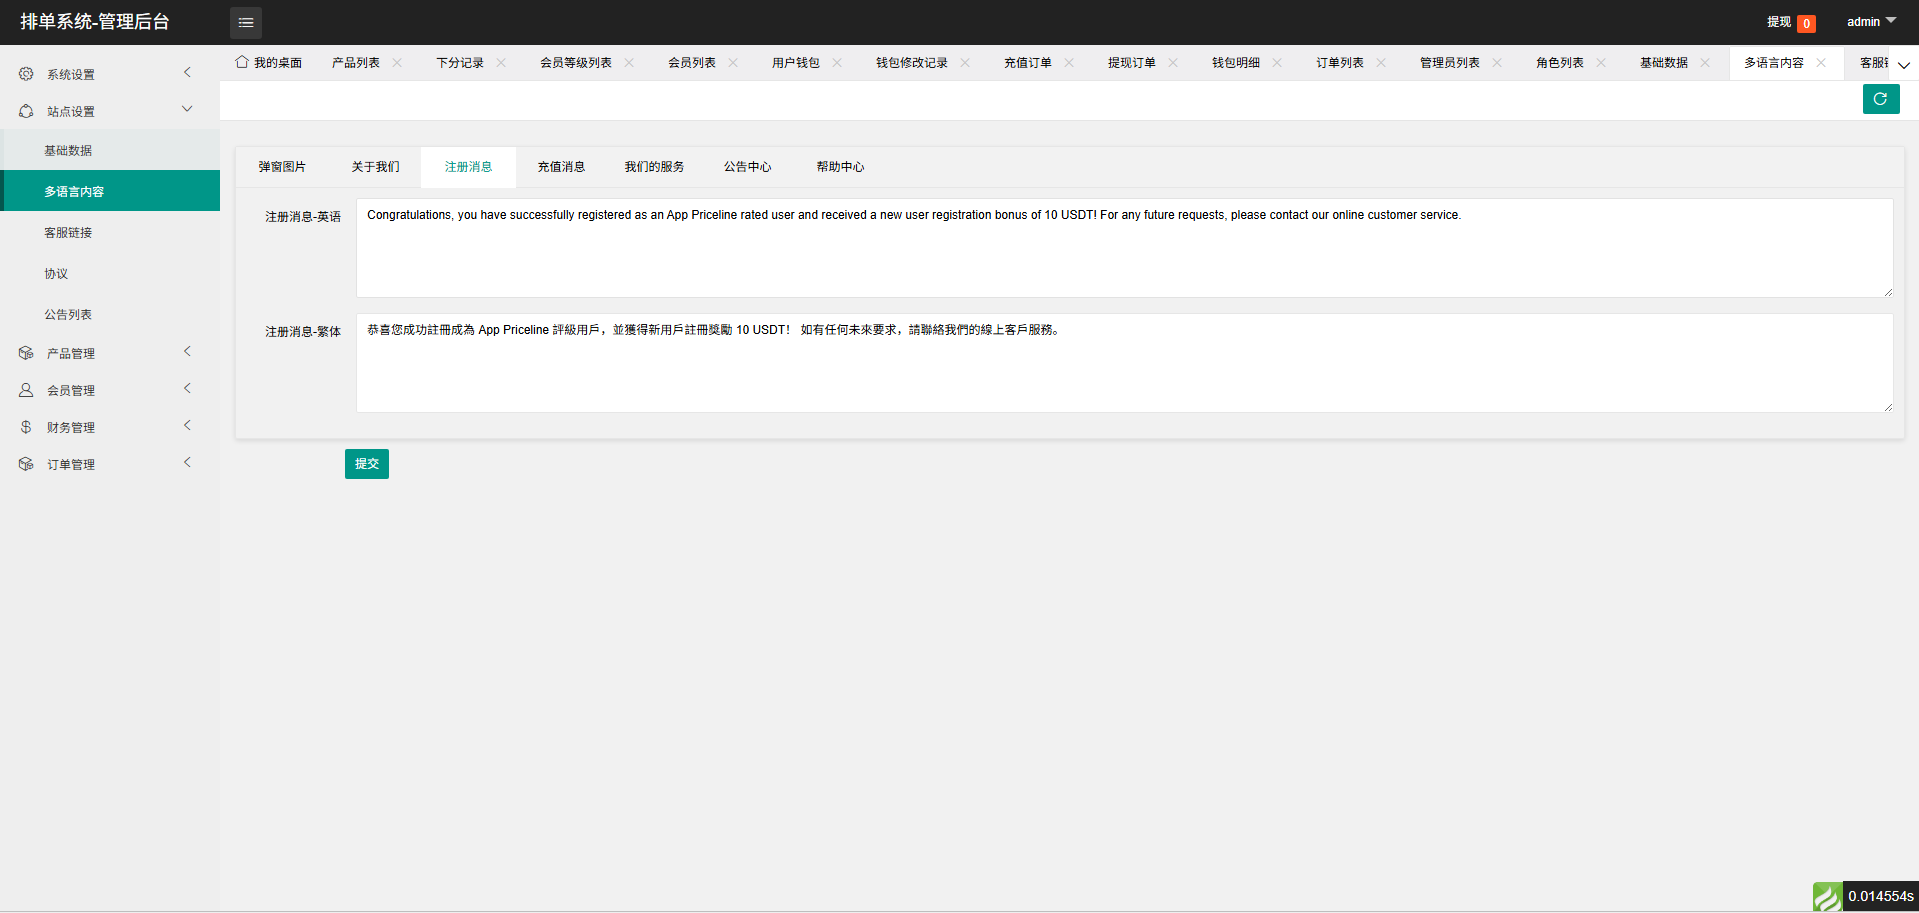Image resolution: width=1919 pixels, height=913 pixels.
Task: Close the 多语言内容 tab
Action: (1821, 62)
